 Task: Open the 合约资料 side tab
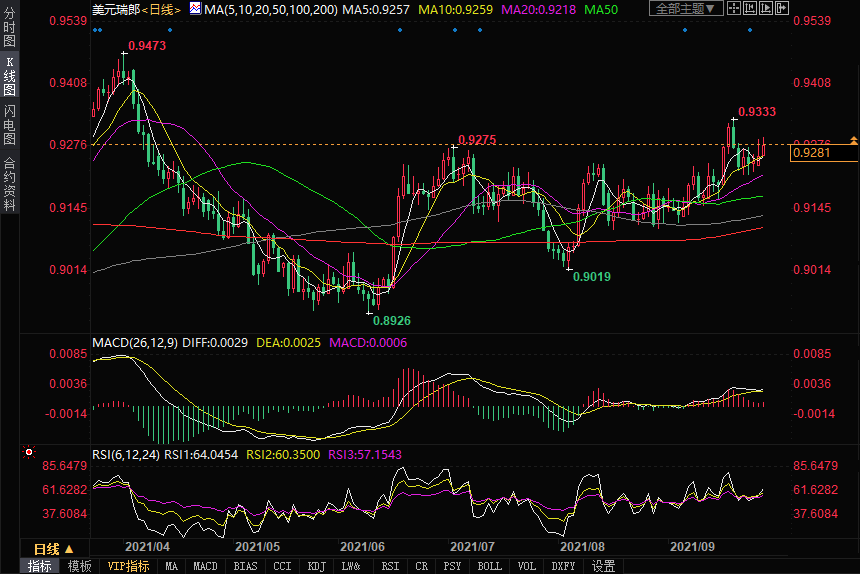click(x=9, y=184)
